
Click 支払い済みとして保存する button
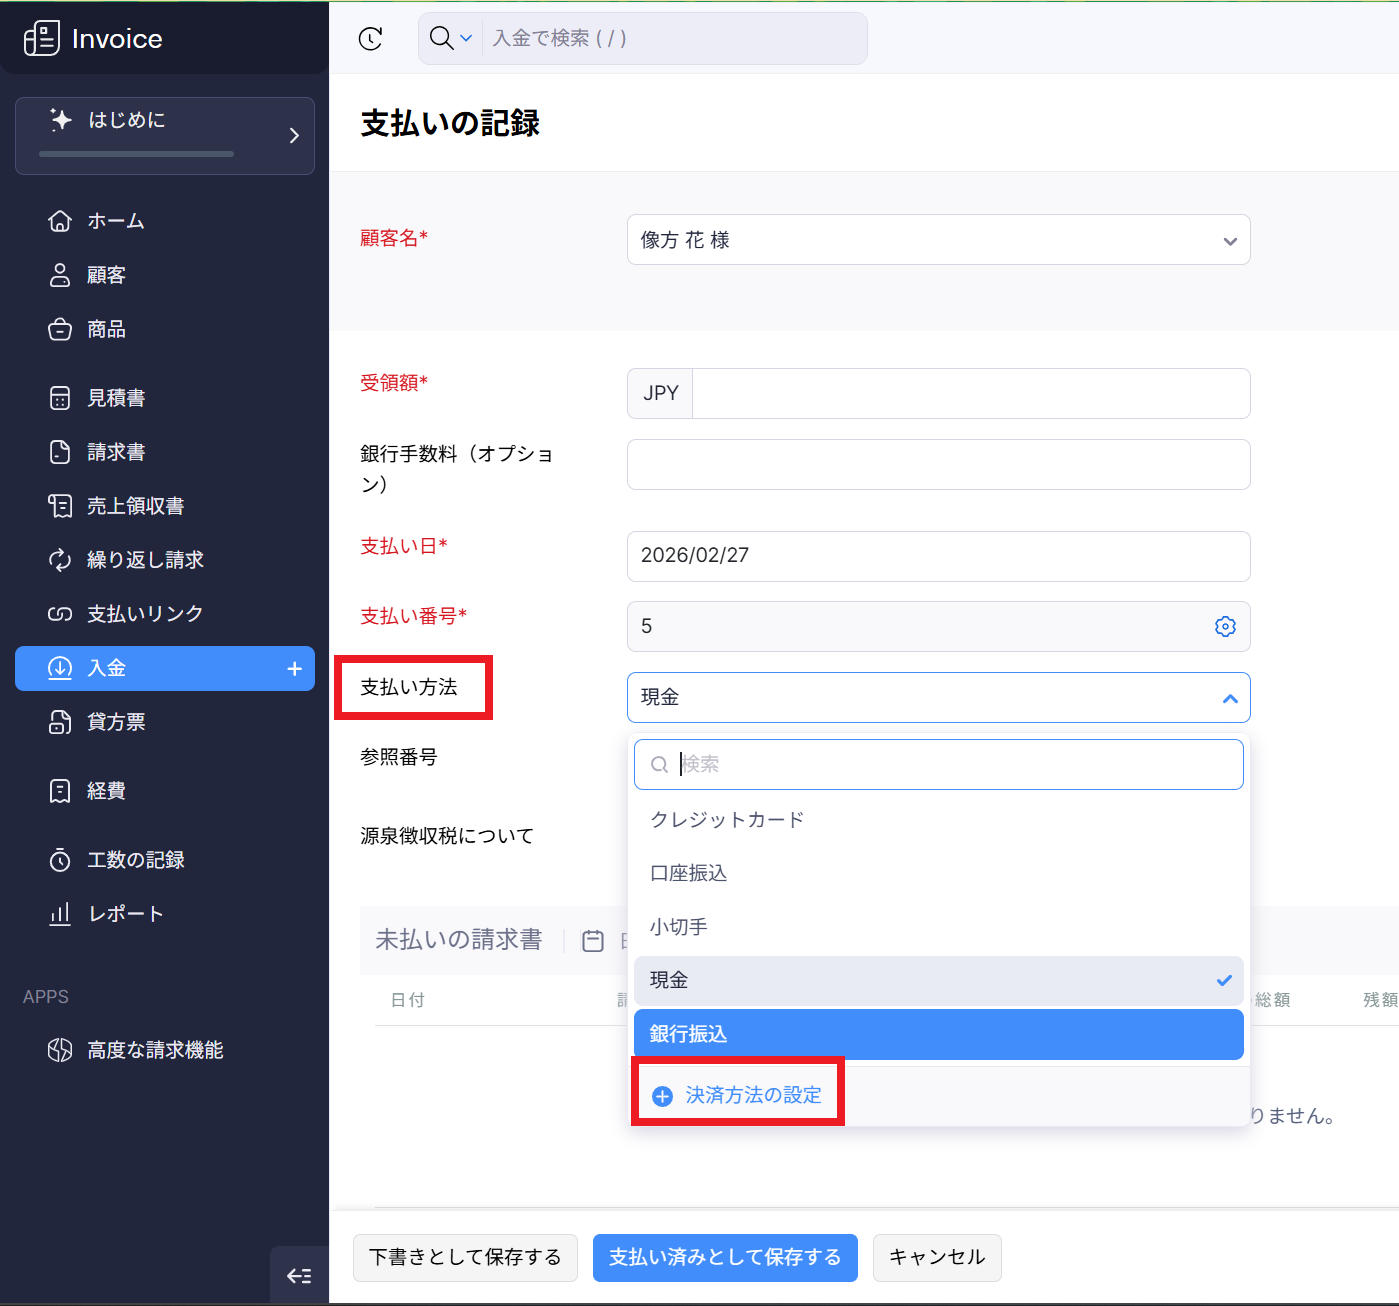[725, 1257]
